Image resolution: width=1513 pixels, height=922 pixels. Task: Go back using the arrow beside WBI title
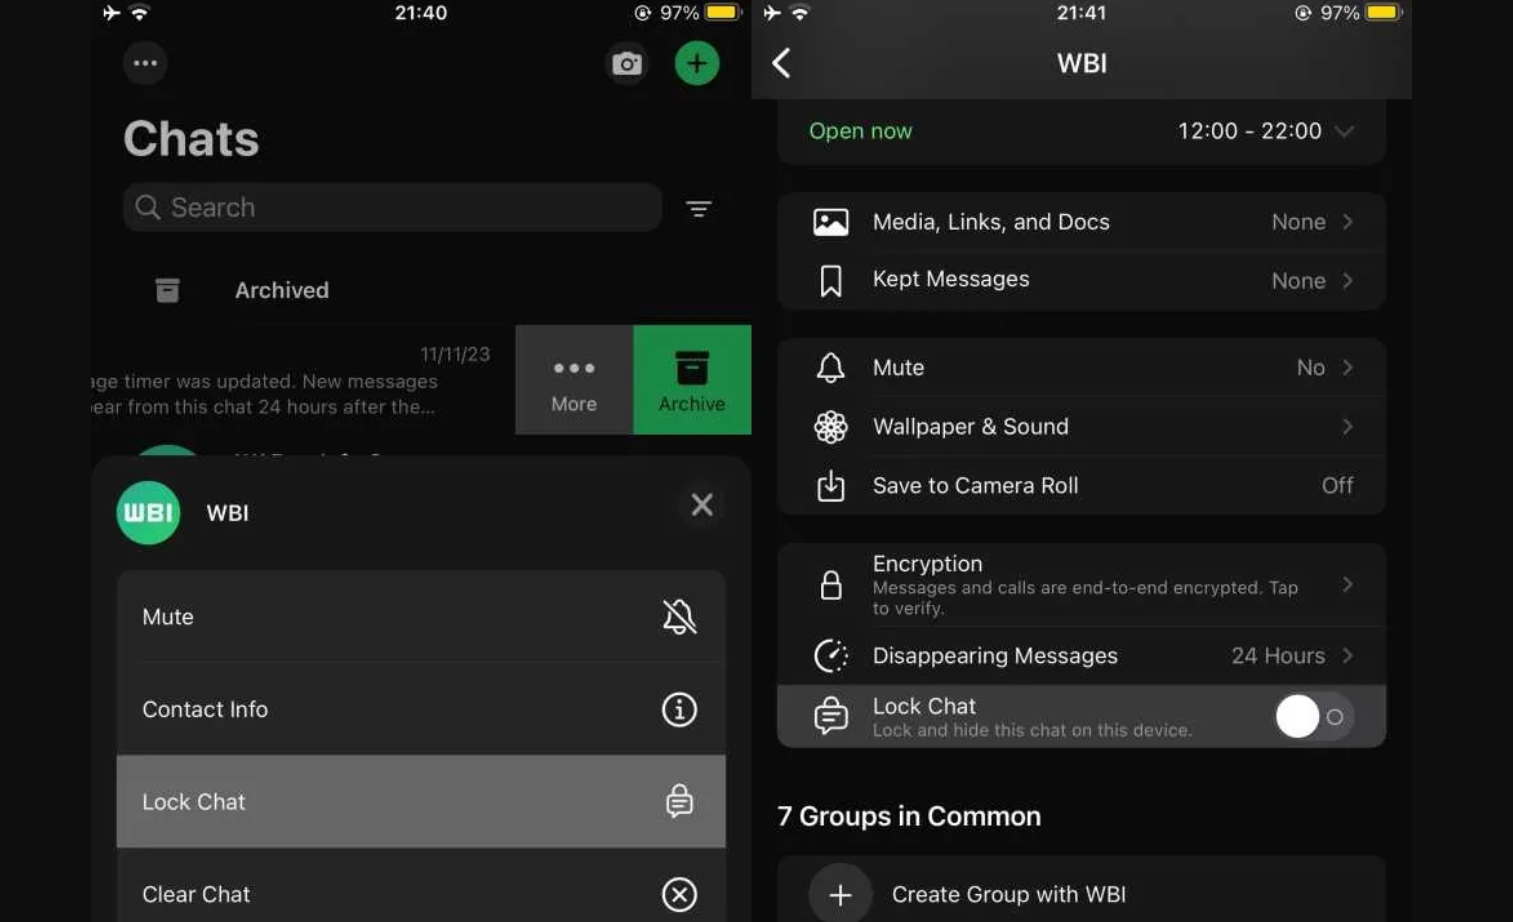pyautogui.click(x=782, y=63)
